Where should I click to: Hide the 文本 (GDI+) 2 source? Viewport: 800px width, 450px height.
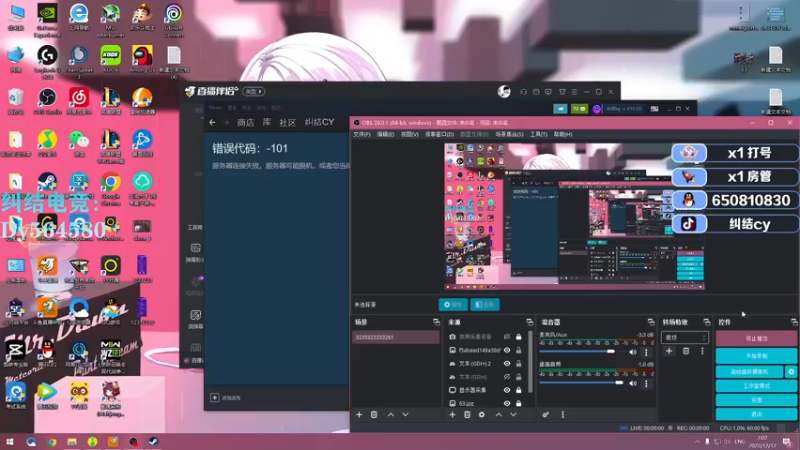tap(507, 364)
